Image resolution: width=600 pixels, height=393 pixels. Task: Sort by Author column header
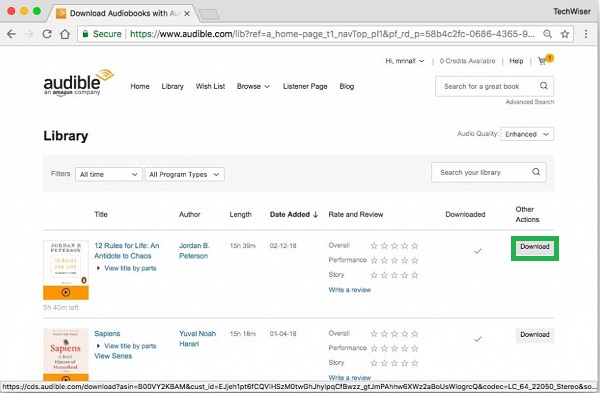(x=189, y=215)
